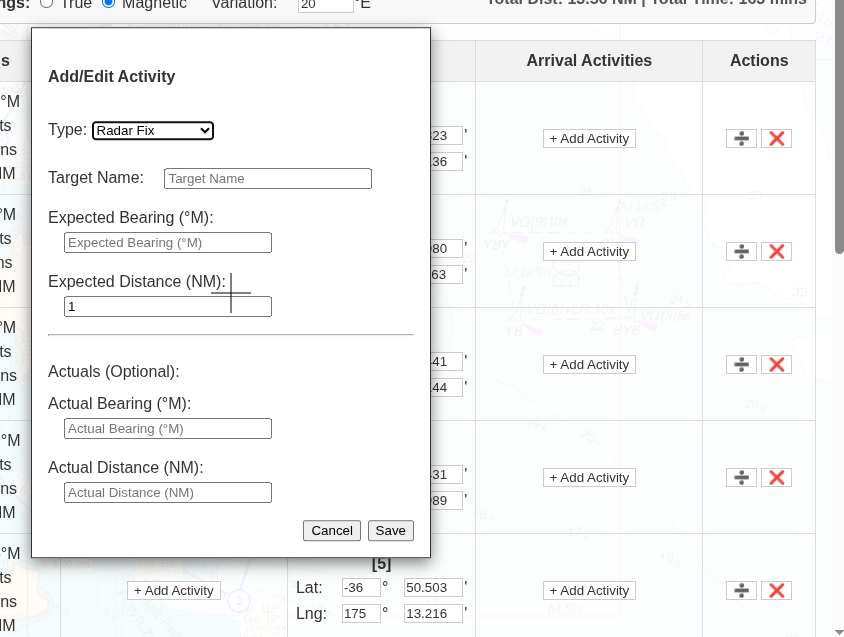Select the Magnetic bearing radio button
Image resolution: width=844 pixels, height=637 pixels.
[x=108, y=3]
